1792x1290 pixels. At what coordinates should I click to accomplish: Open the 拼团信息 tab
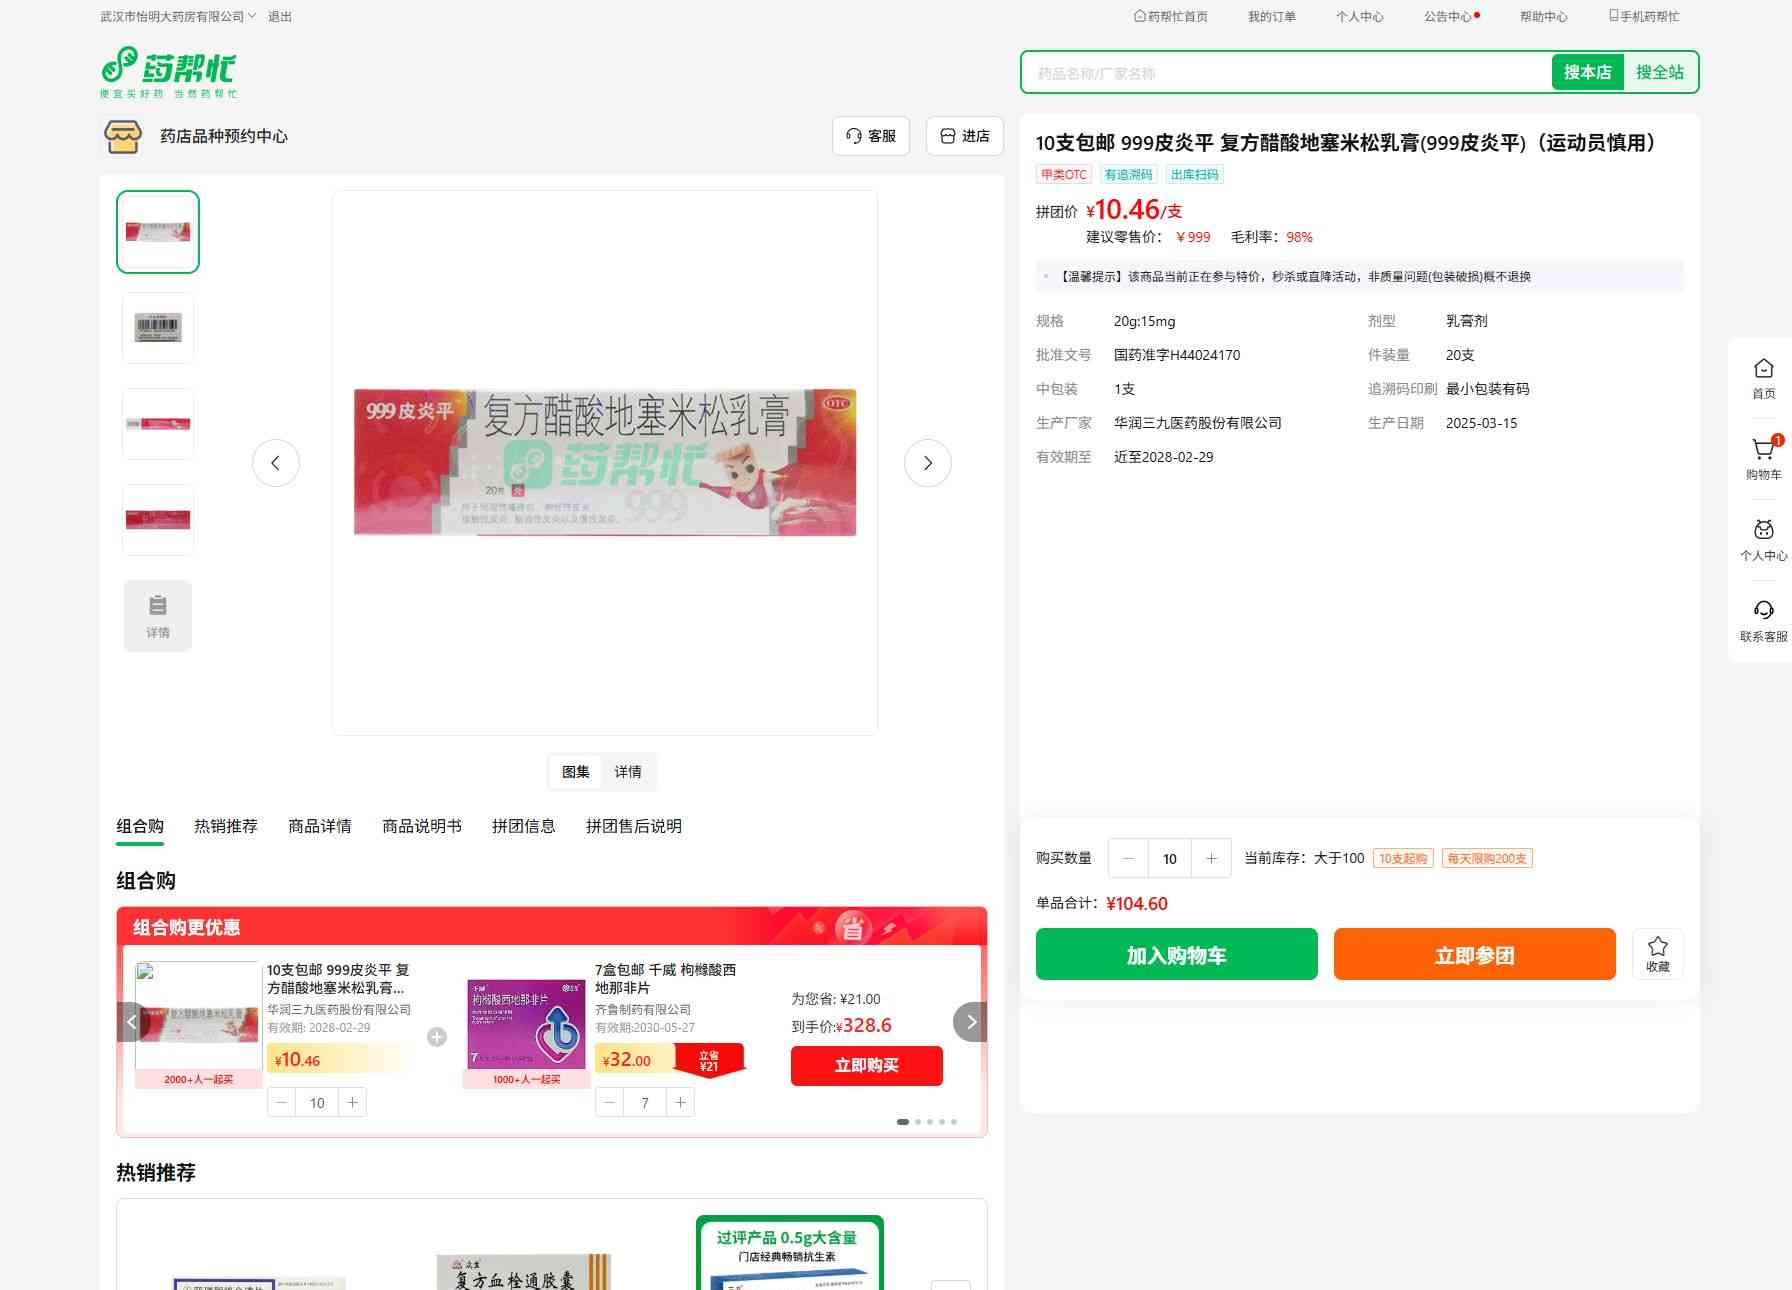(523, 826)
